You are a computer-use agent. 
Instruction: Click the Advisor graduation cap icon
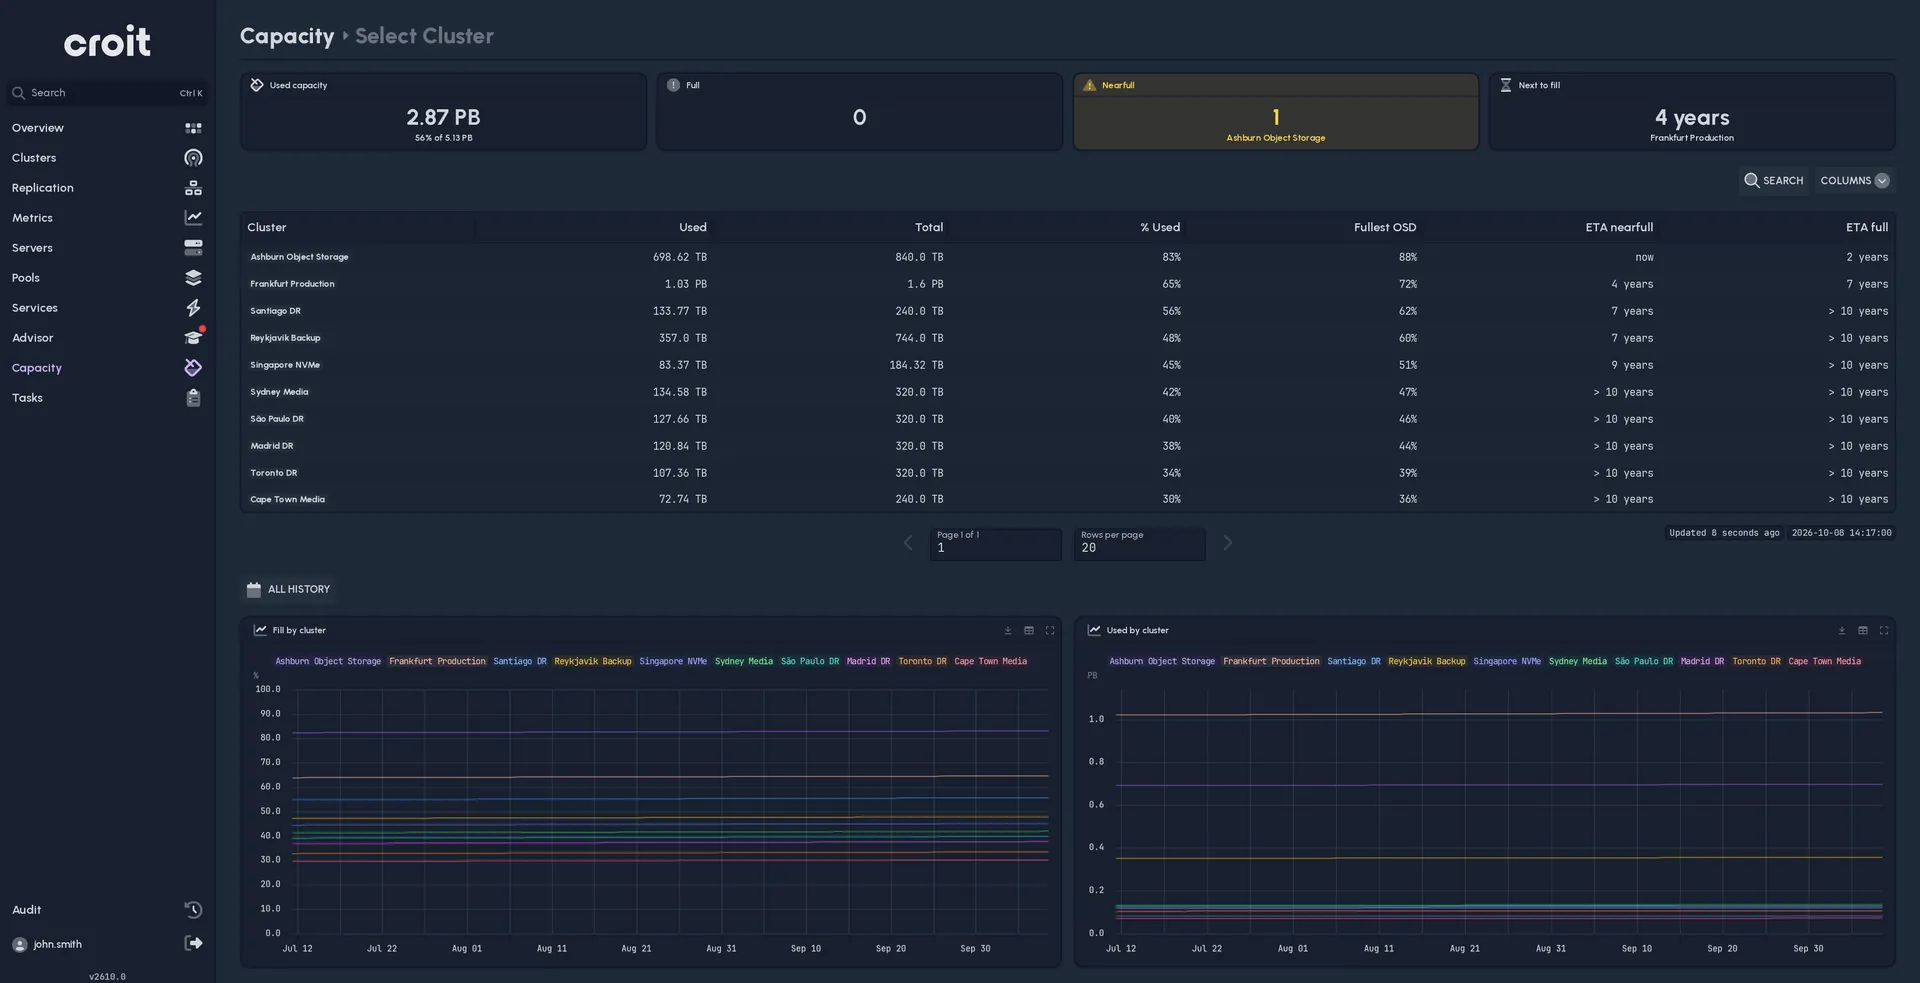point(193,338)
